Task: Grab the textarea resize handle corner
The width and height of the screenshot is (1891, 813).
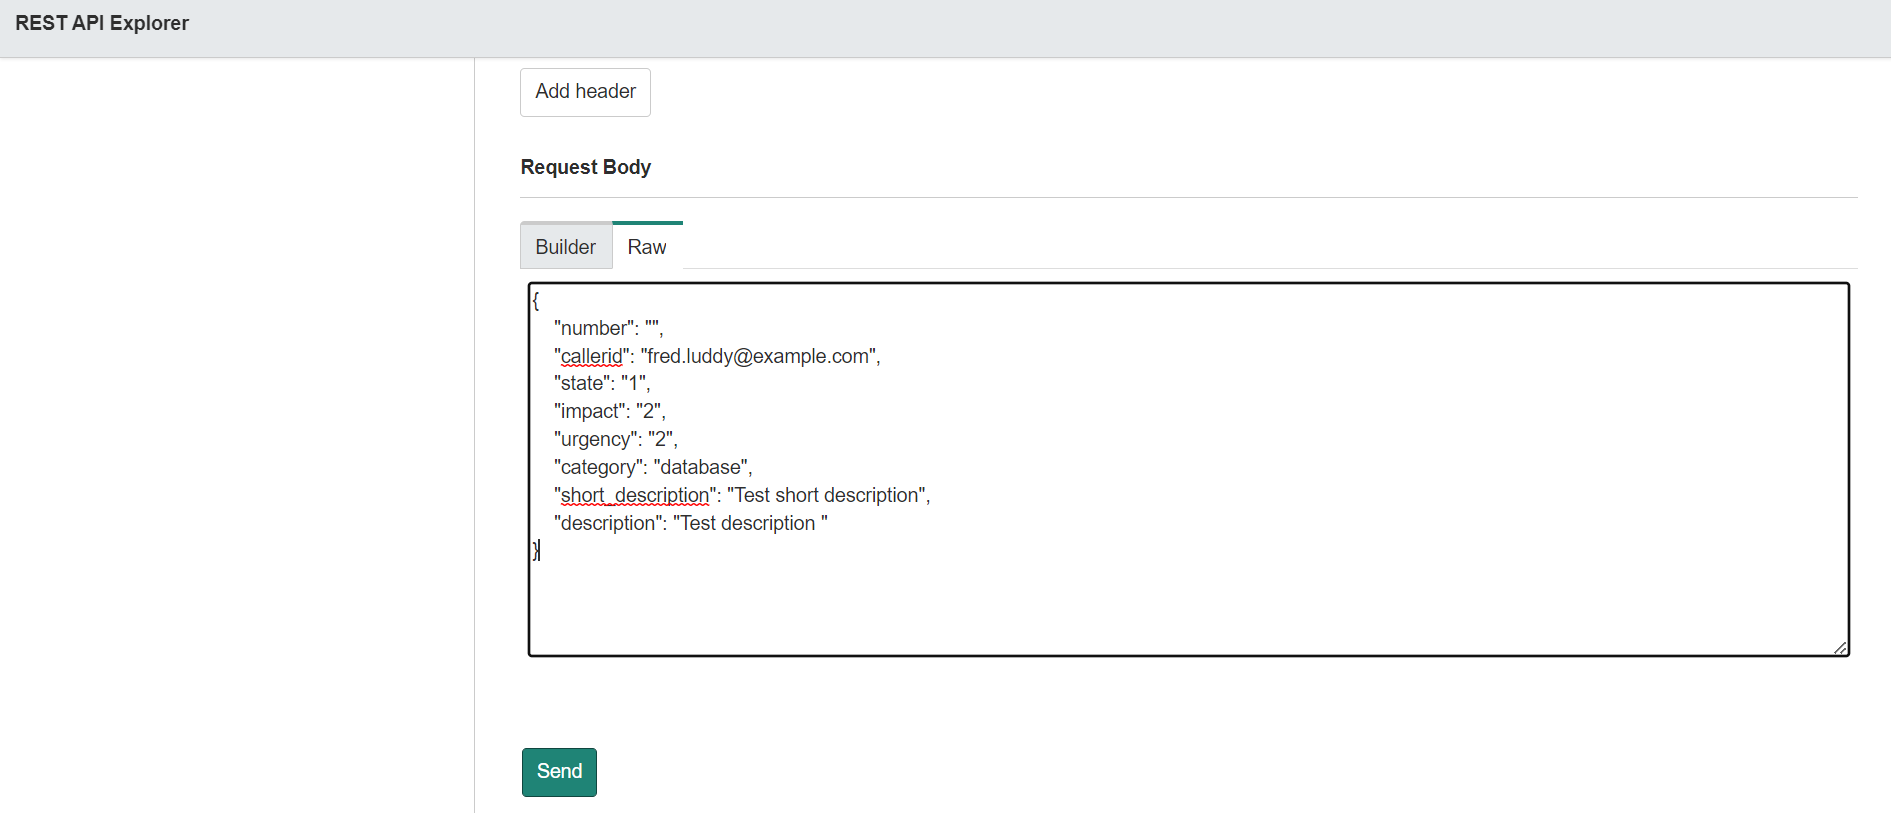Action: pyautogui.click(x=1840, y=648)
